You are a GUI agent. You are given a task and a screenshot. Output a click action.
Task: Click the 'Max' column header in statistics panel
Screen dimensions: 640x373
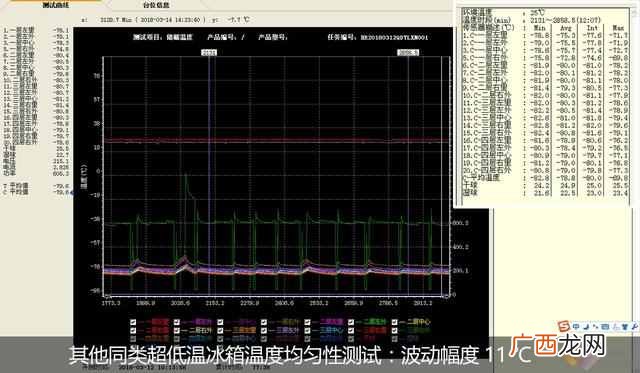coord(618,27)
